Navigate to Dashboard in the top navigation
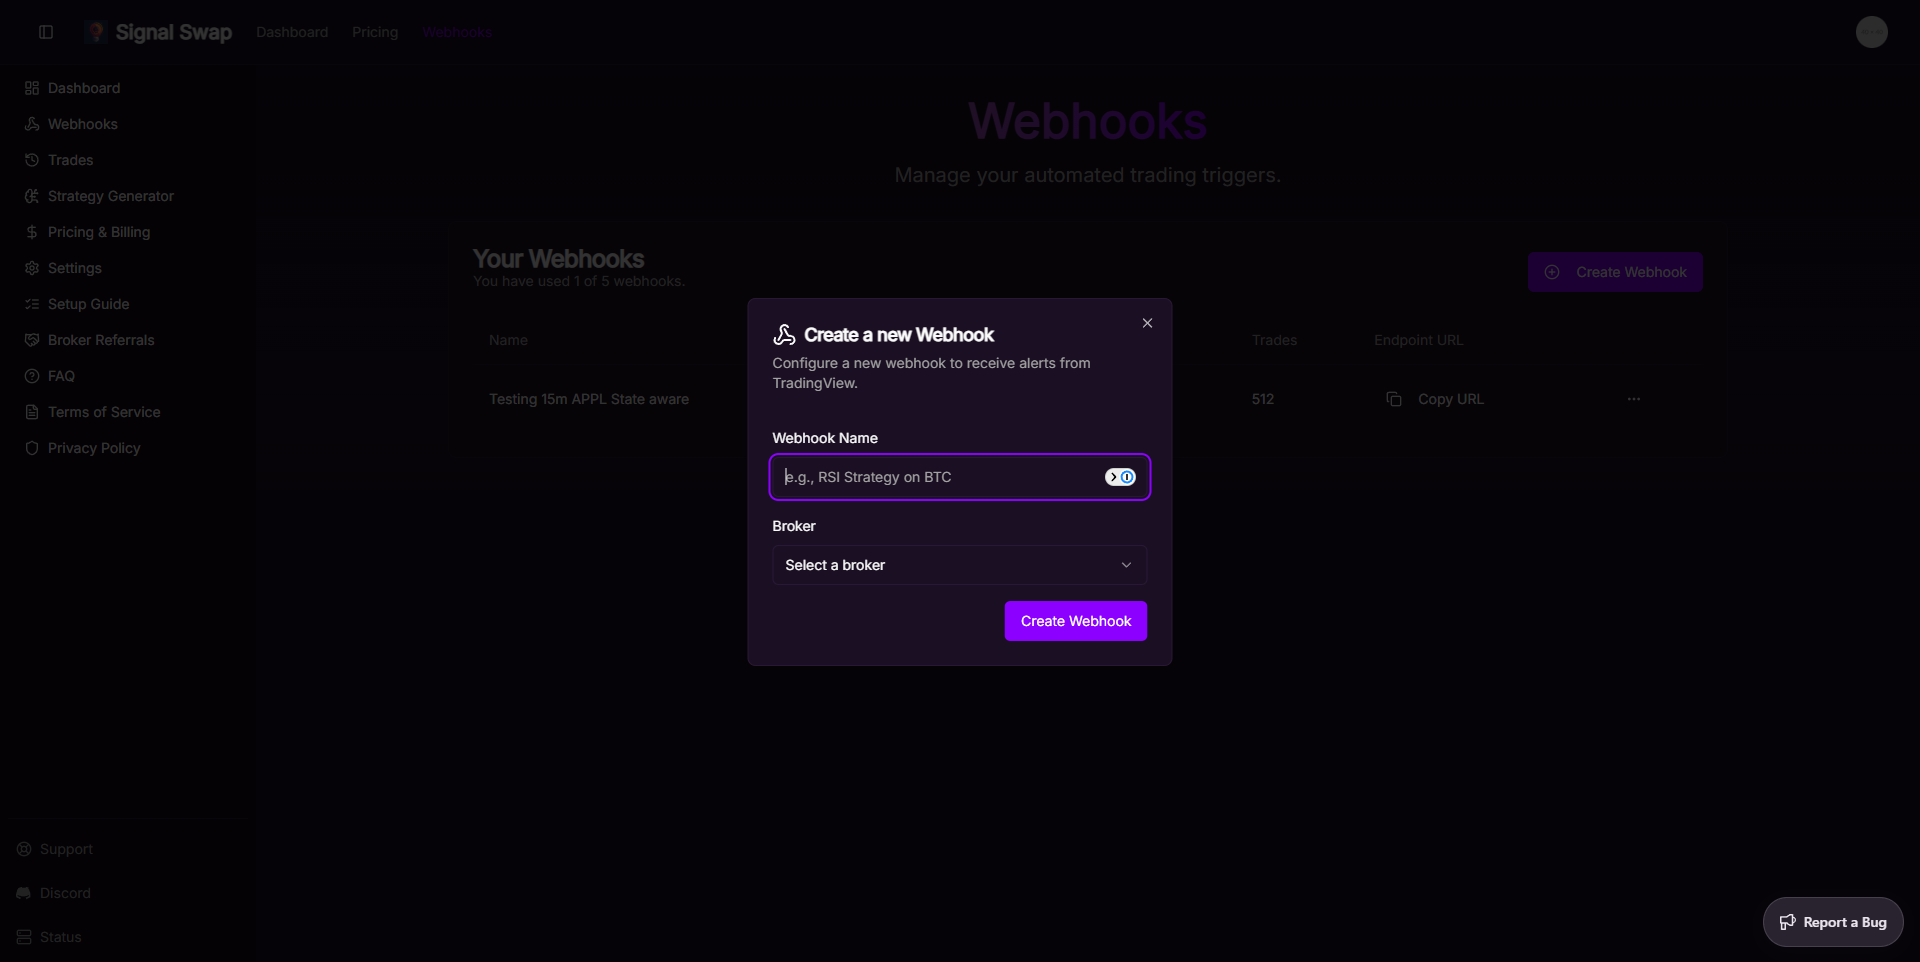Viewport: 1920px width, 962px height. click(x=291, y=31)
